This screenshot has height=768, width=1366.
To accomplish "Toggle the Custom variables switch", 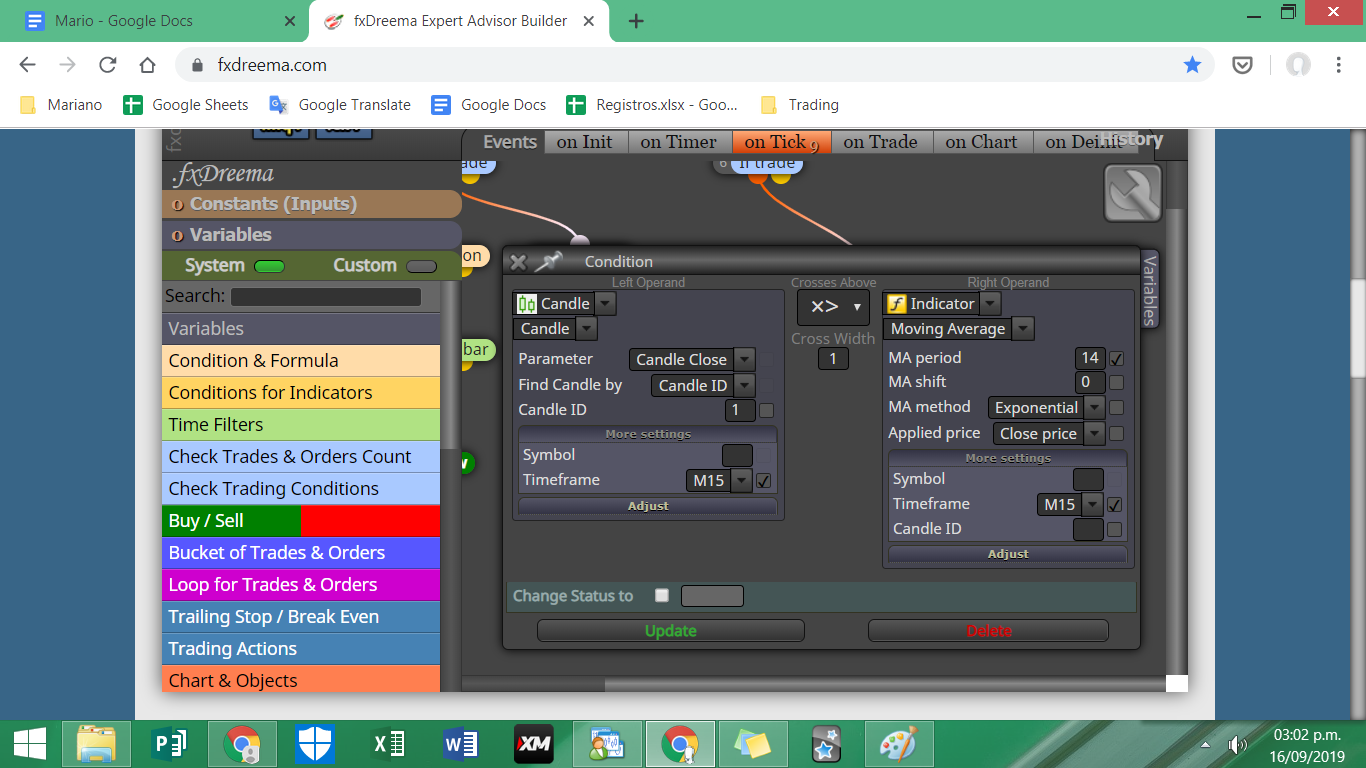I will [421, 266].
